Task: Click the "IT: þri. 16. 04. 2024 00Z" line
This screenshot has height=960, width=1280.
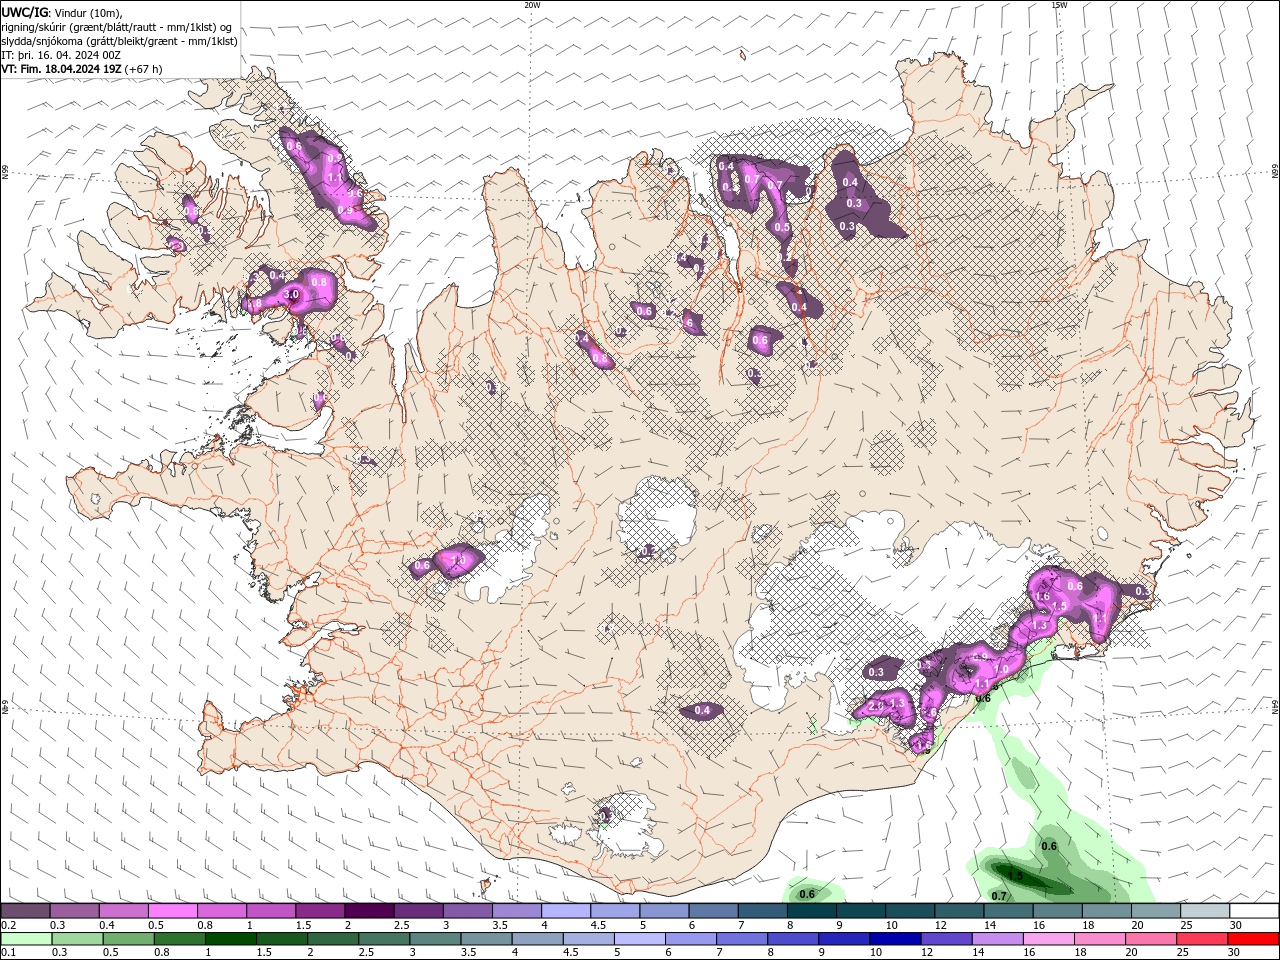Action: coord(61,55)
